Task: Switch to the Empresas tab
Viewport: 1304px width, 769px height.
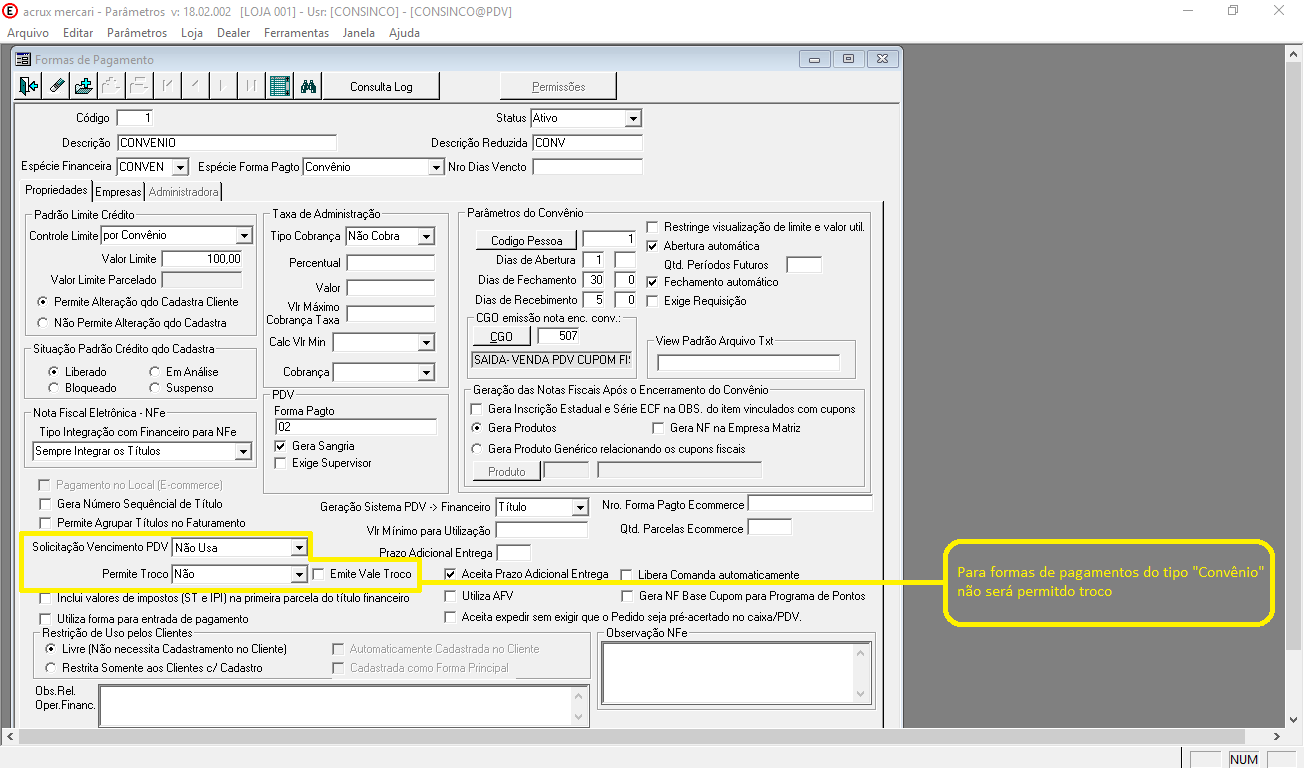Action: (x=119, y=192)
